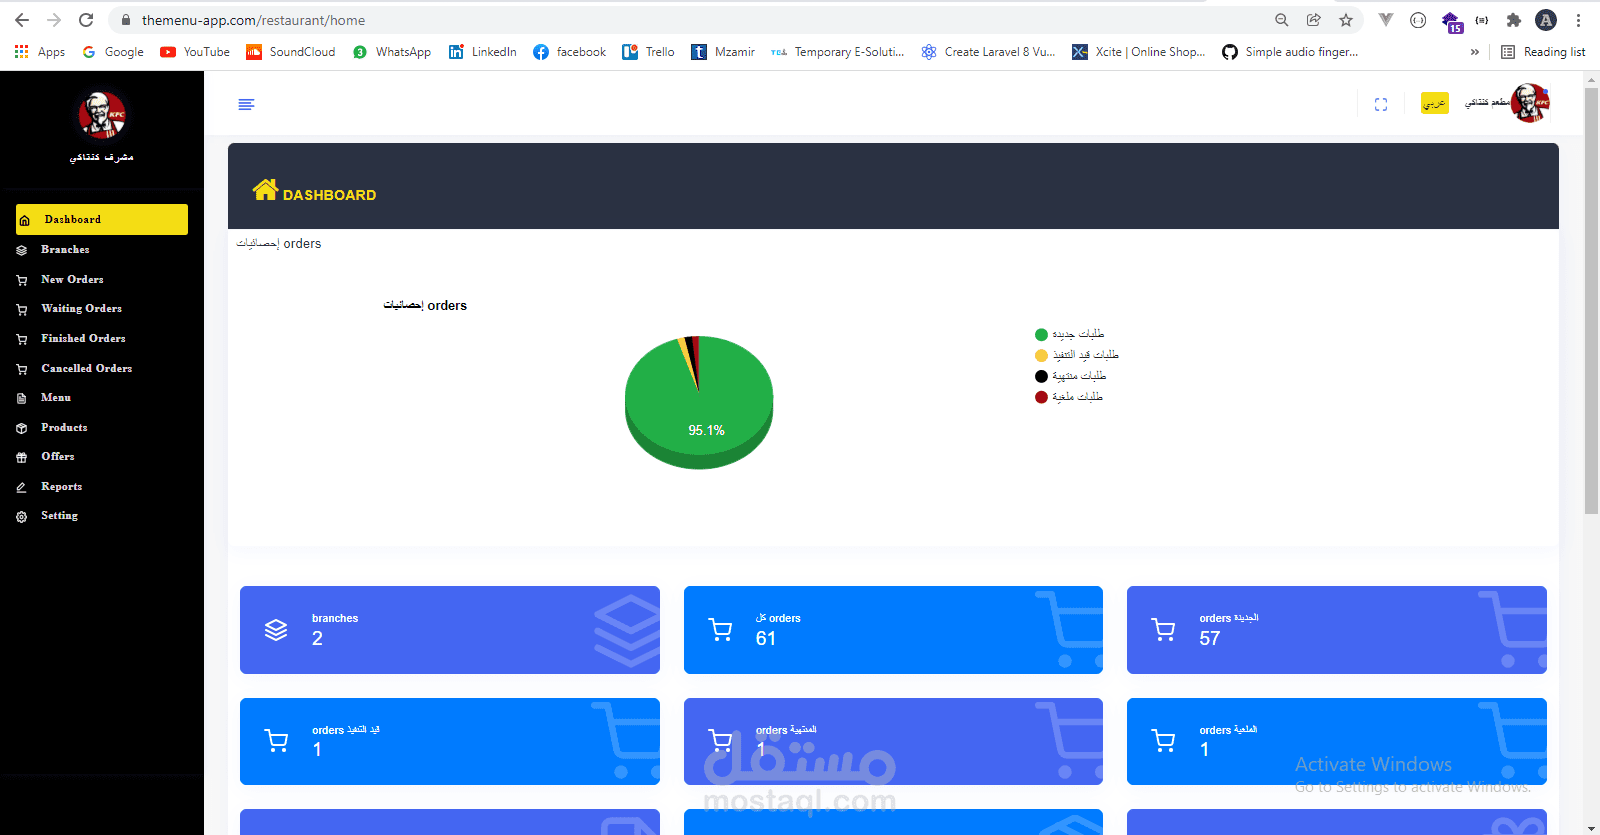The width and height of the screenshot is (1600, 835).
Task: Click the yellow Arabic language button
Action: 1435,103
